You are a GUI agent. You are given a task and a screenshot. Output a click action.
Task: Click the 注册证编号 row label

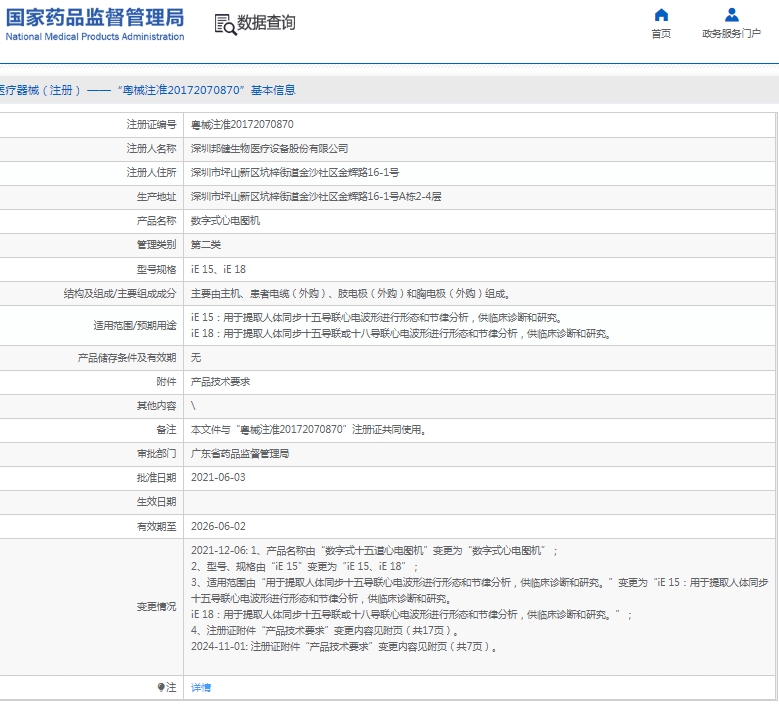point(151,124)
